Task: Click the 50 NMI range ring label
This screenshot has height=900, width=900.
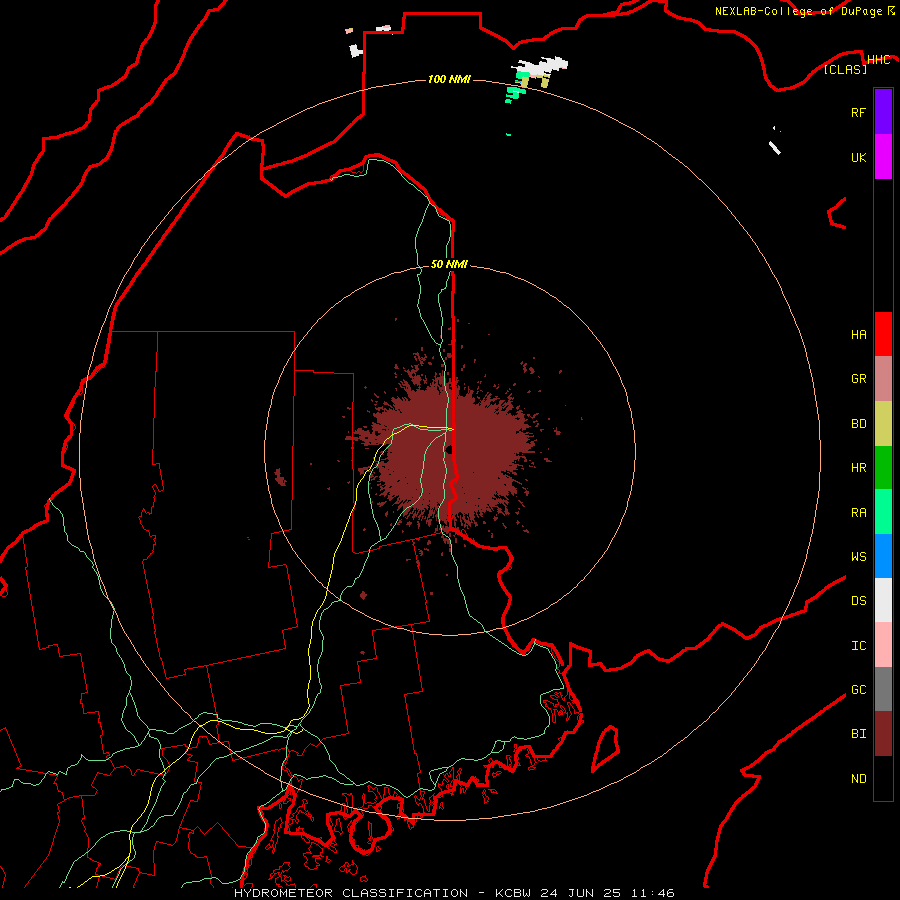Action: click(449, 264)
